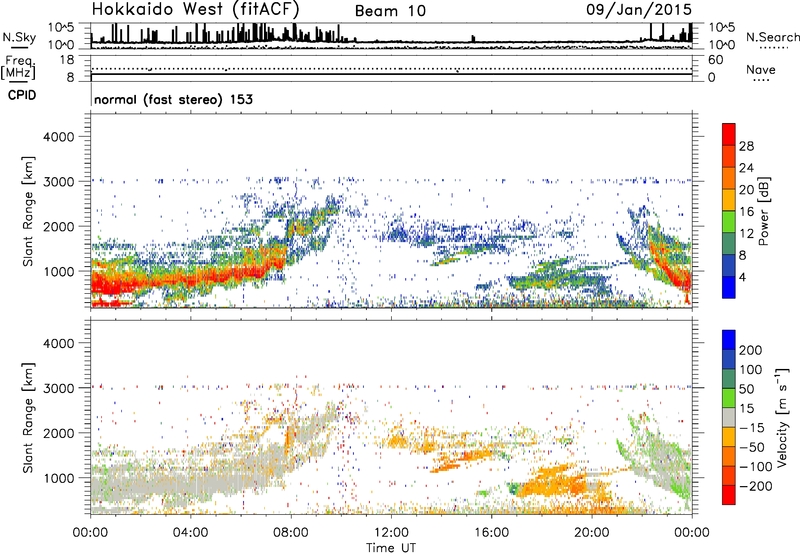
Task: Click the date '09/Jan/2015'
Action: [x=639, y=9]
